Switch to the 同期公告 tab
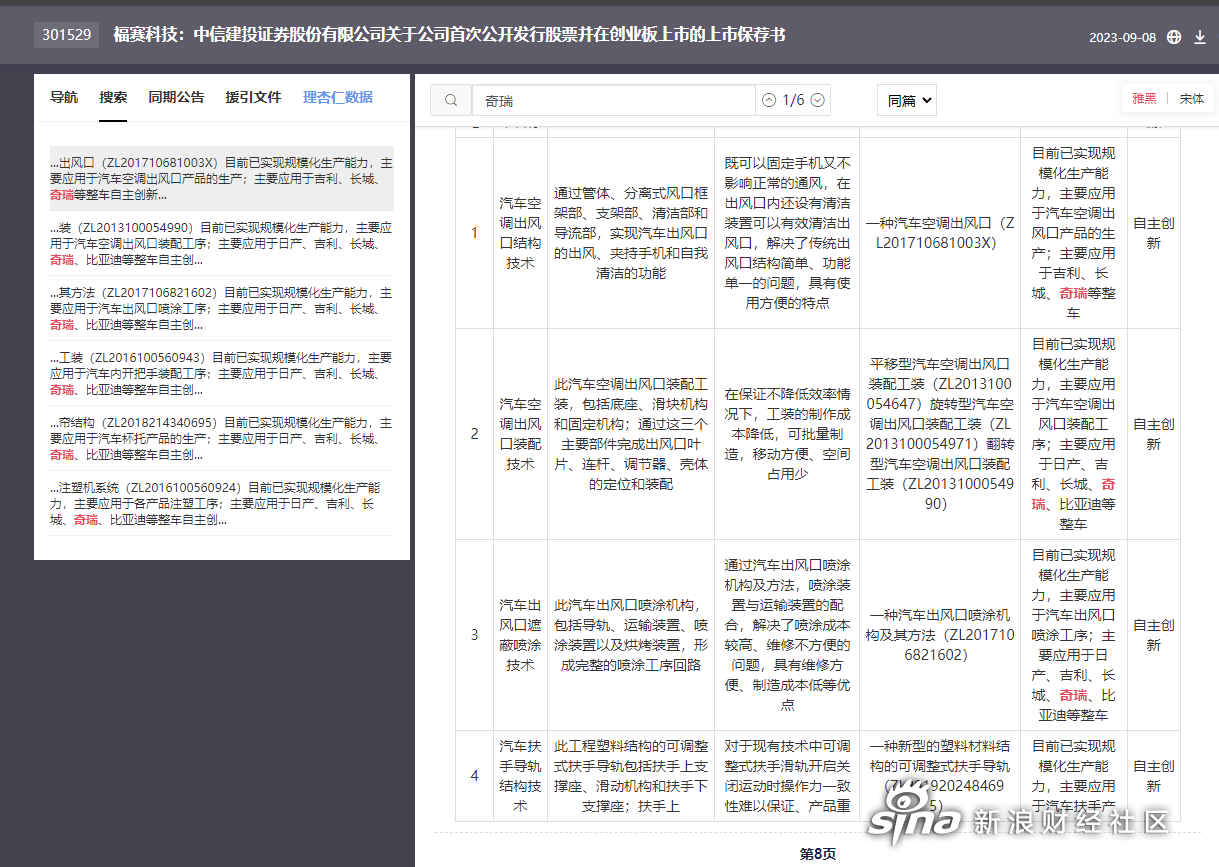The width and height of the screenshot is (1219, 867). 176,97
